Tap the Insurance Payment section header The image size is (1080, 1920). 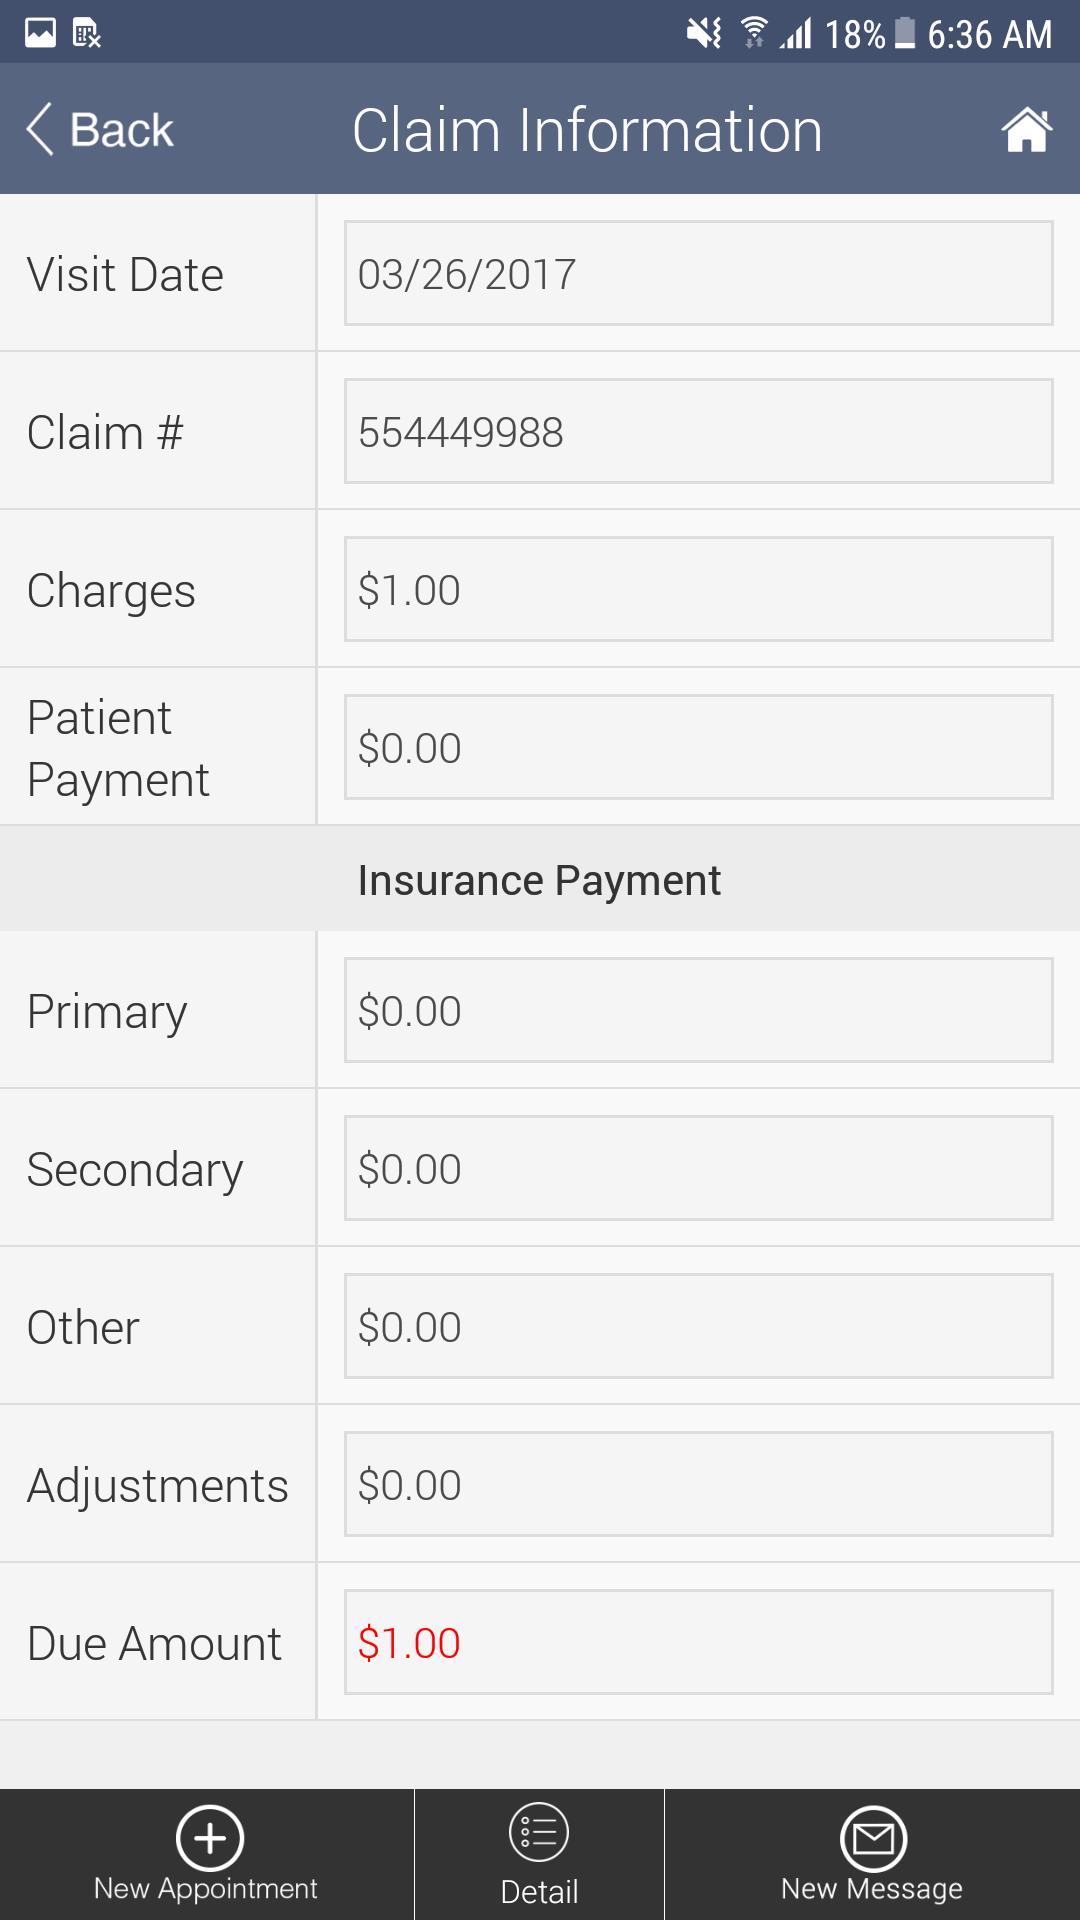(x=540, y=880)
